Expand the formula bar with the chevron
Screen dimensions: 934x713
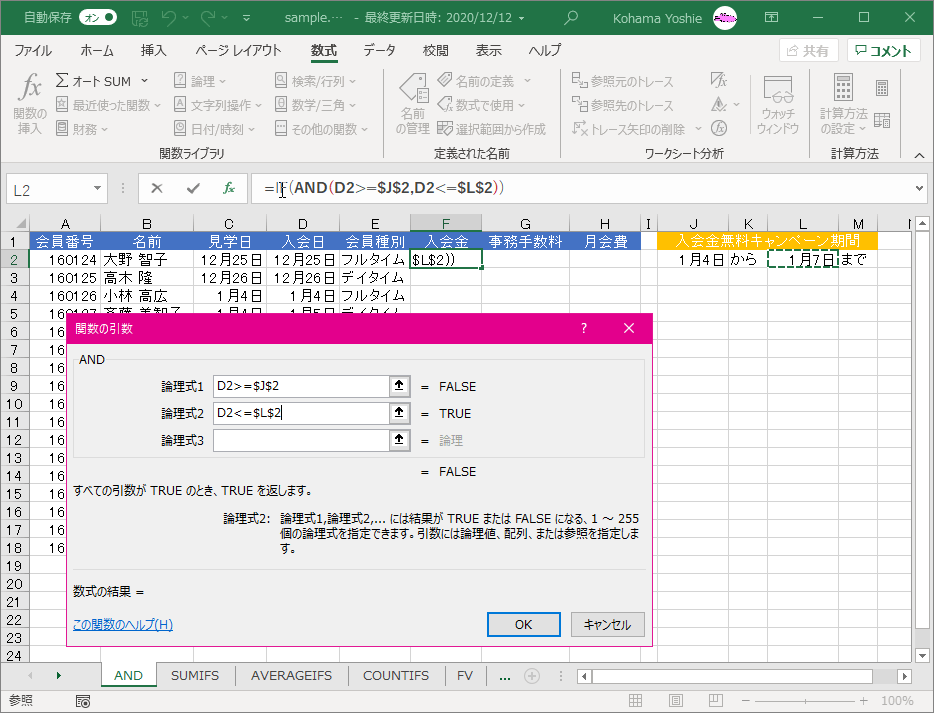click(919, 188)
